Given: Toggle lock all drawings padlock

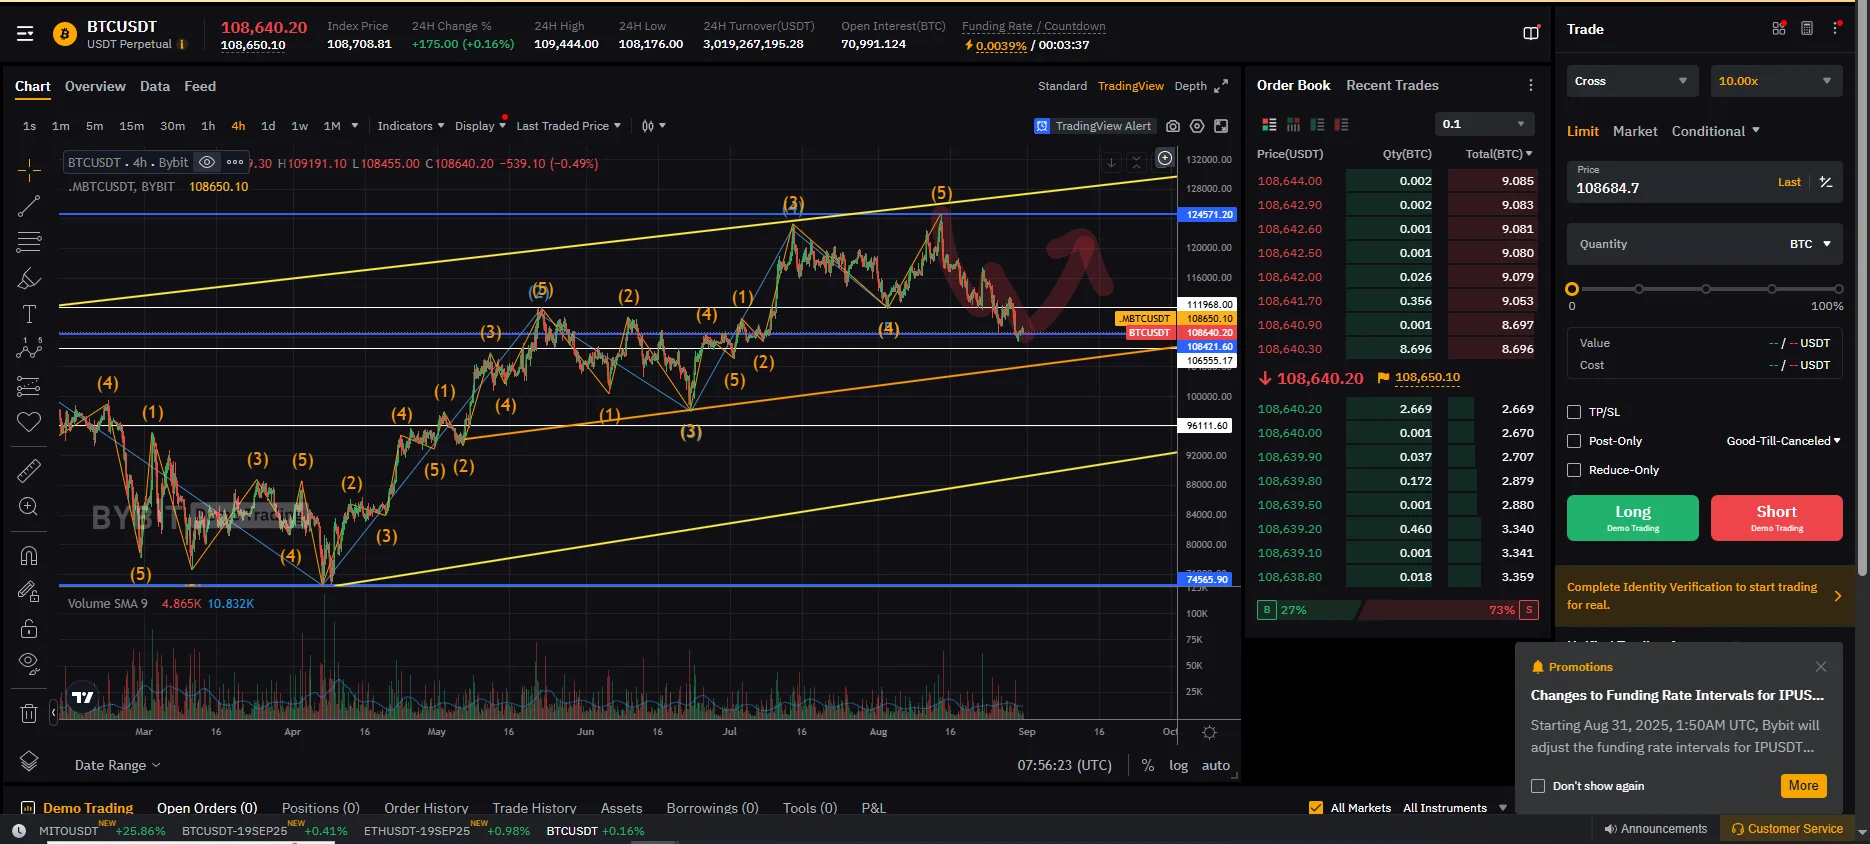Looking at the screenshot, I should tap(29, 628).
